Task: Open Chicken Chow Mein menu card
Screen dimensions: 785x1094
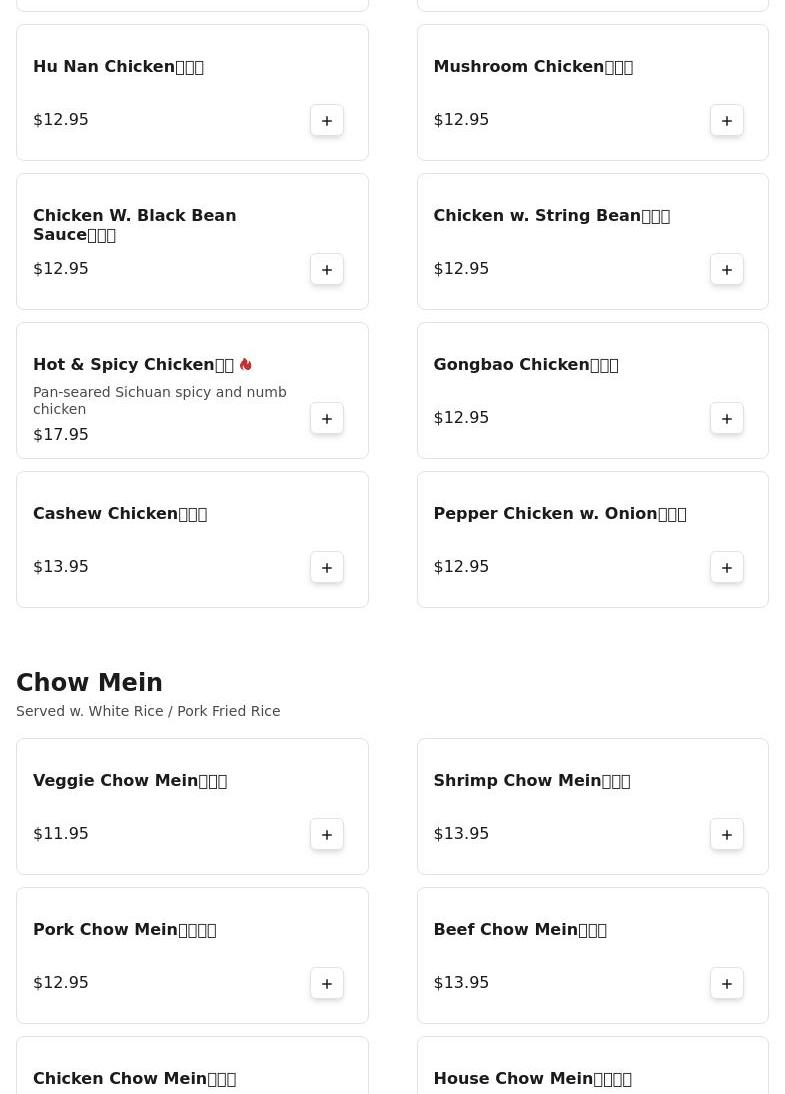Action: coord(192,1065)
